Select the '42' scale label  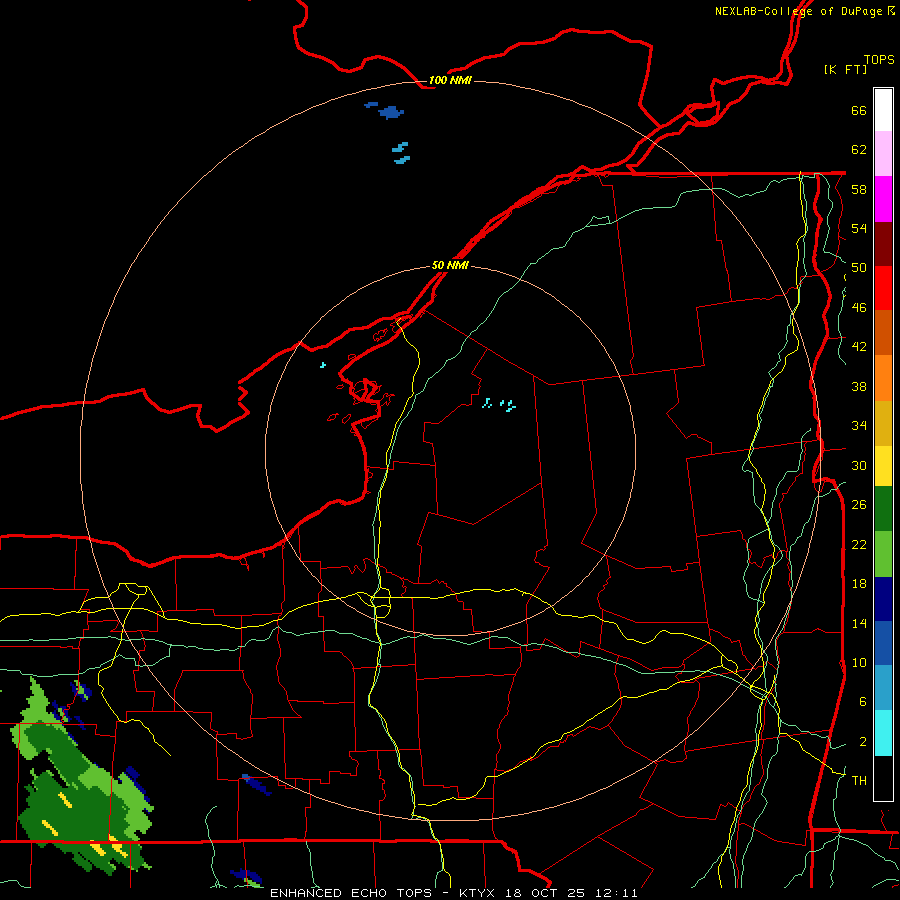(859, 347)
